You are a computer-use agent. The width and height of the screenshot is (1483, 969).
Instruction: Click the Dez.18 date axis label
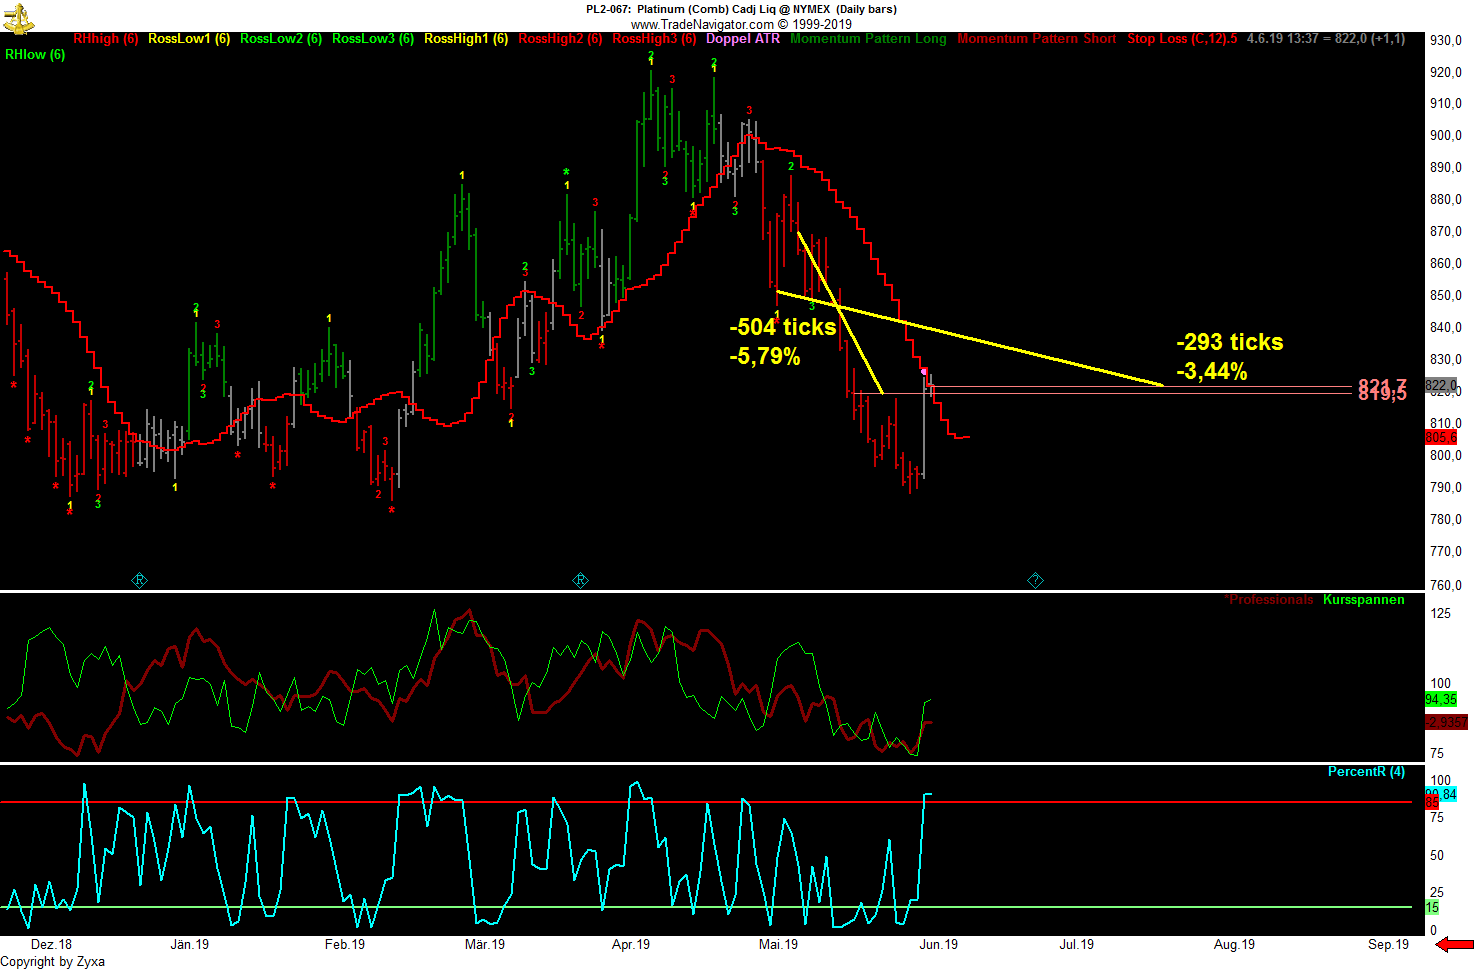click(x=51, y=944)
